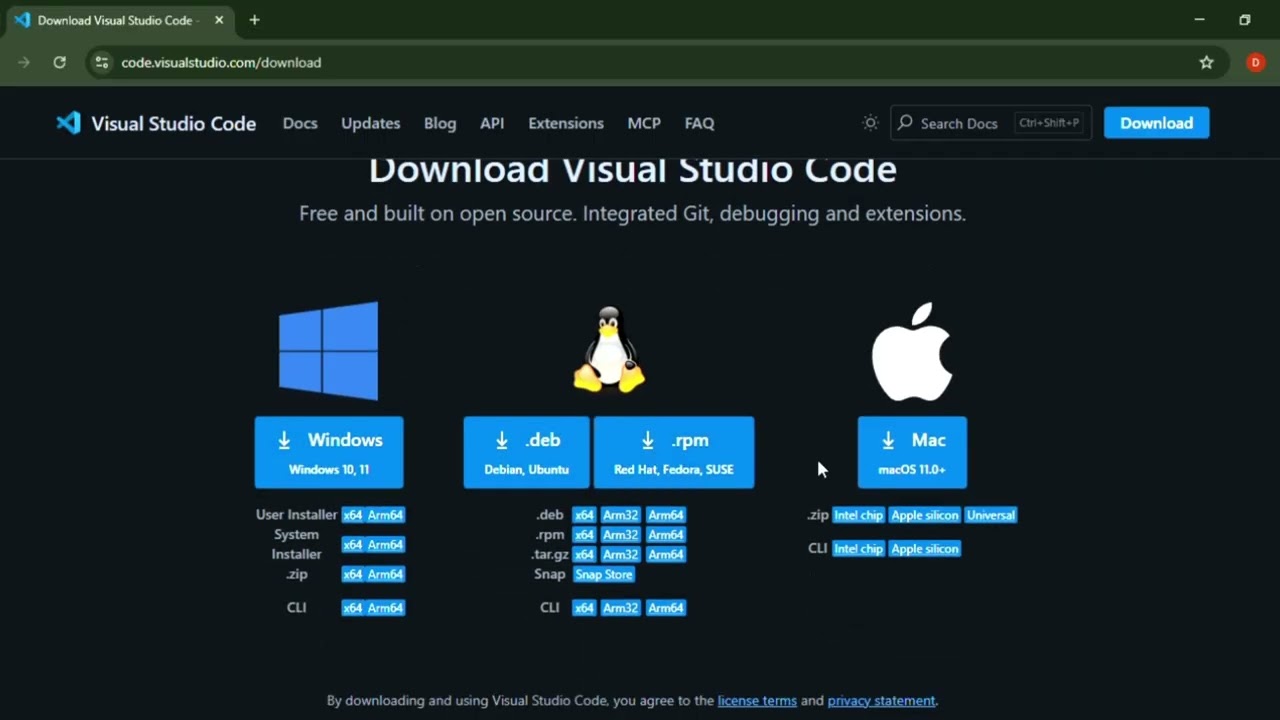Select Arm64 in Linux .deb row

[x=666, y=515]
